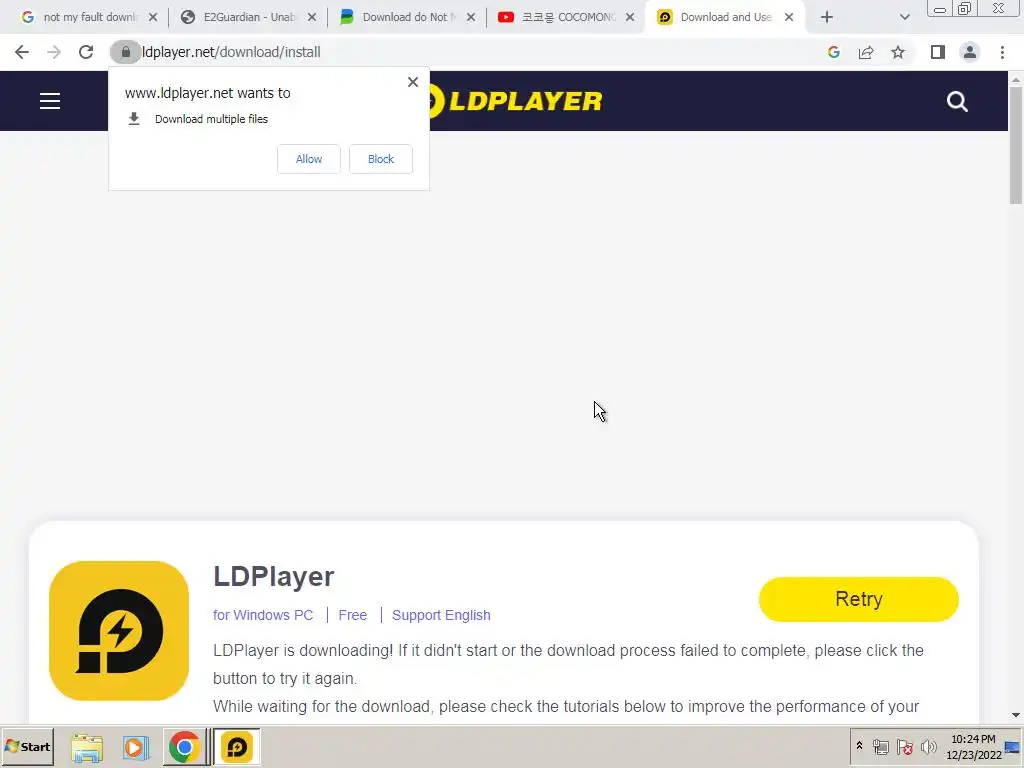Click the LDPlayer app logo thumbnail
The height and width of the screenshot is (768, 1024).
(x=119, y=631)
